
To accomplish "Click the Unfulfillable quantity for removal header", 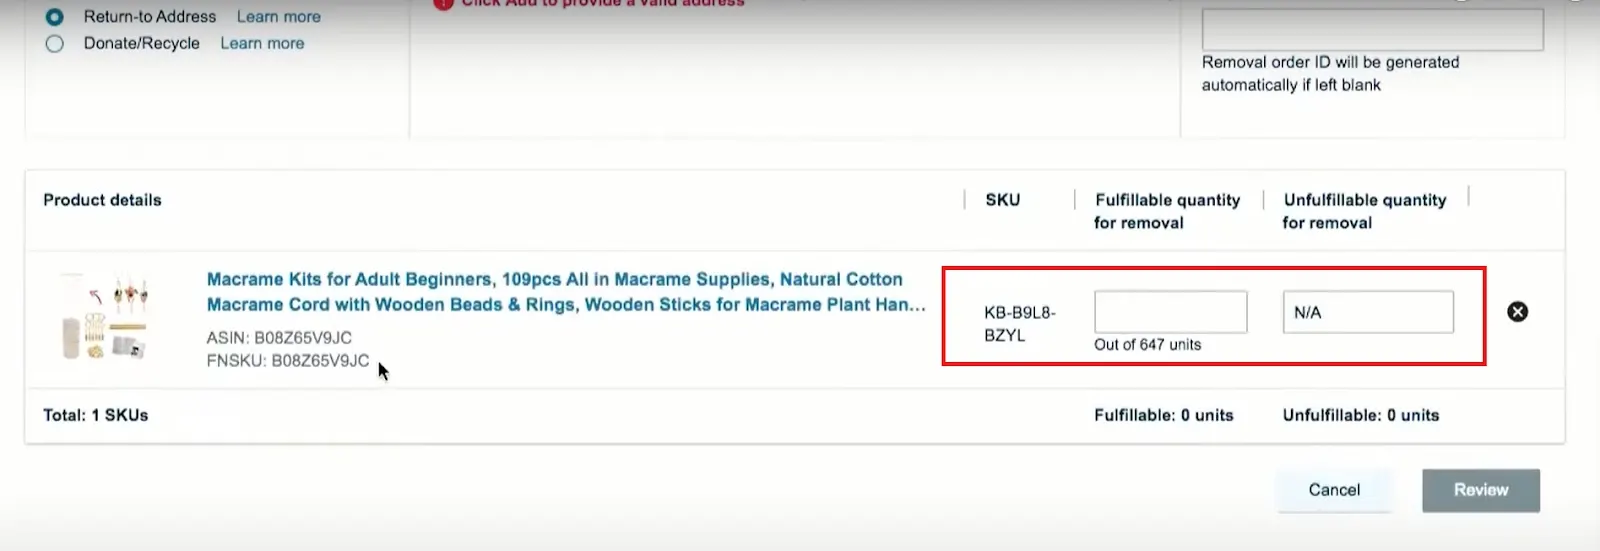I will click(1365, 211).
